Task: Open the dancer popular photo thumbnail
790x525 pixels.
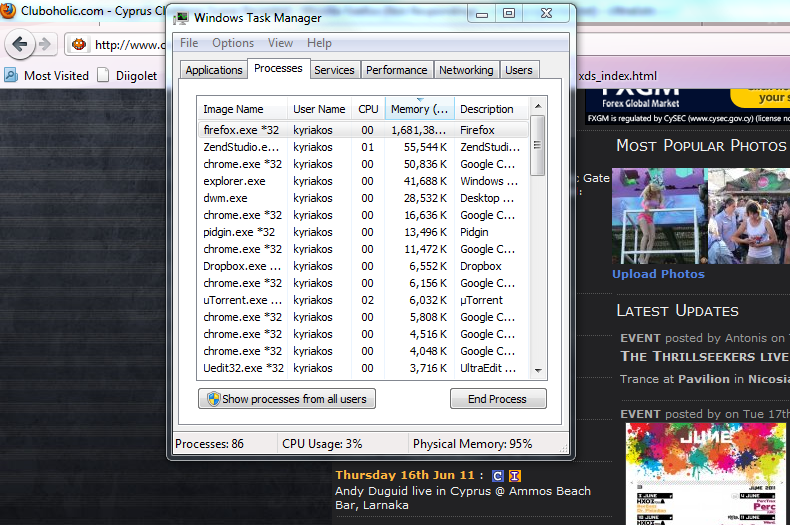Action: pos(660,216)
